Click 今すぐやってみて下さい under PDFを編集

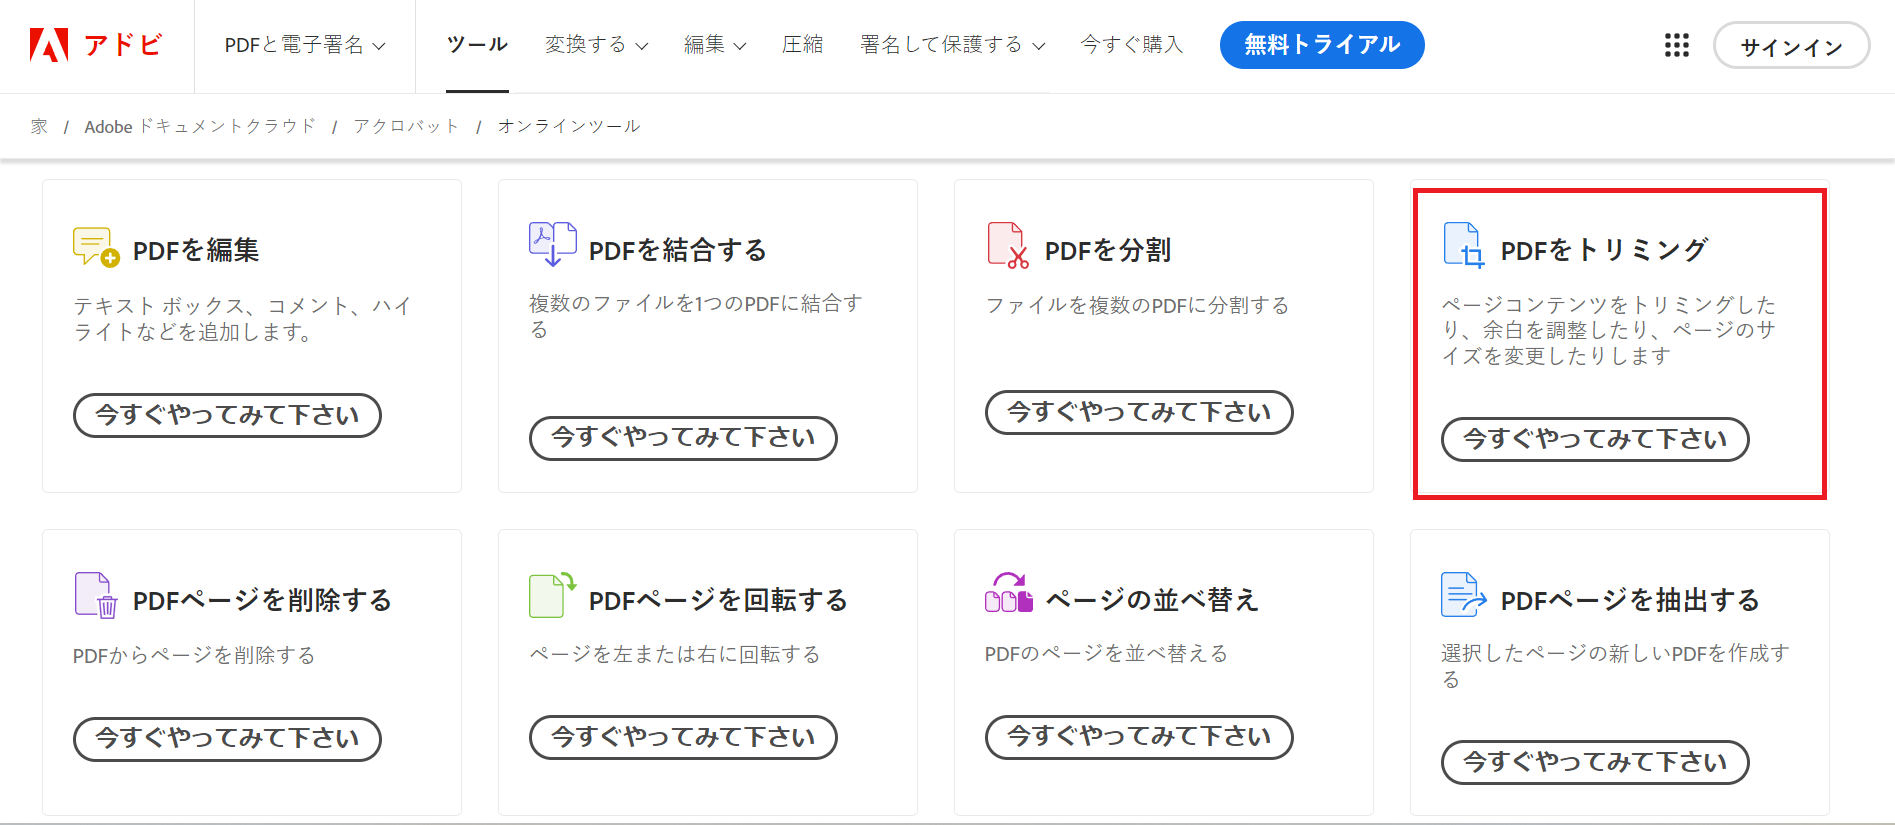point(227,415)
